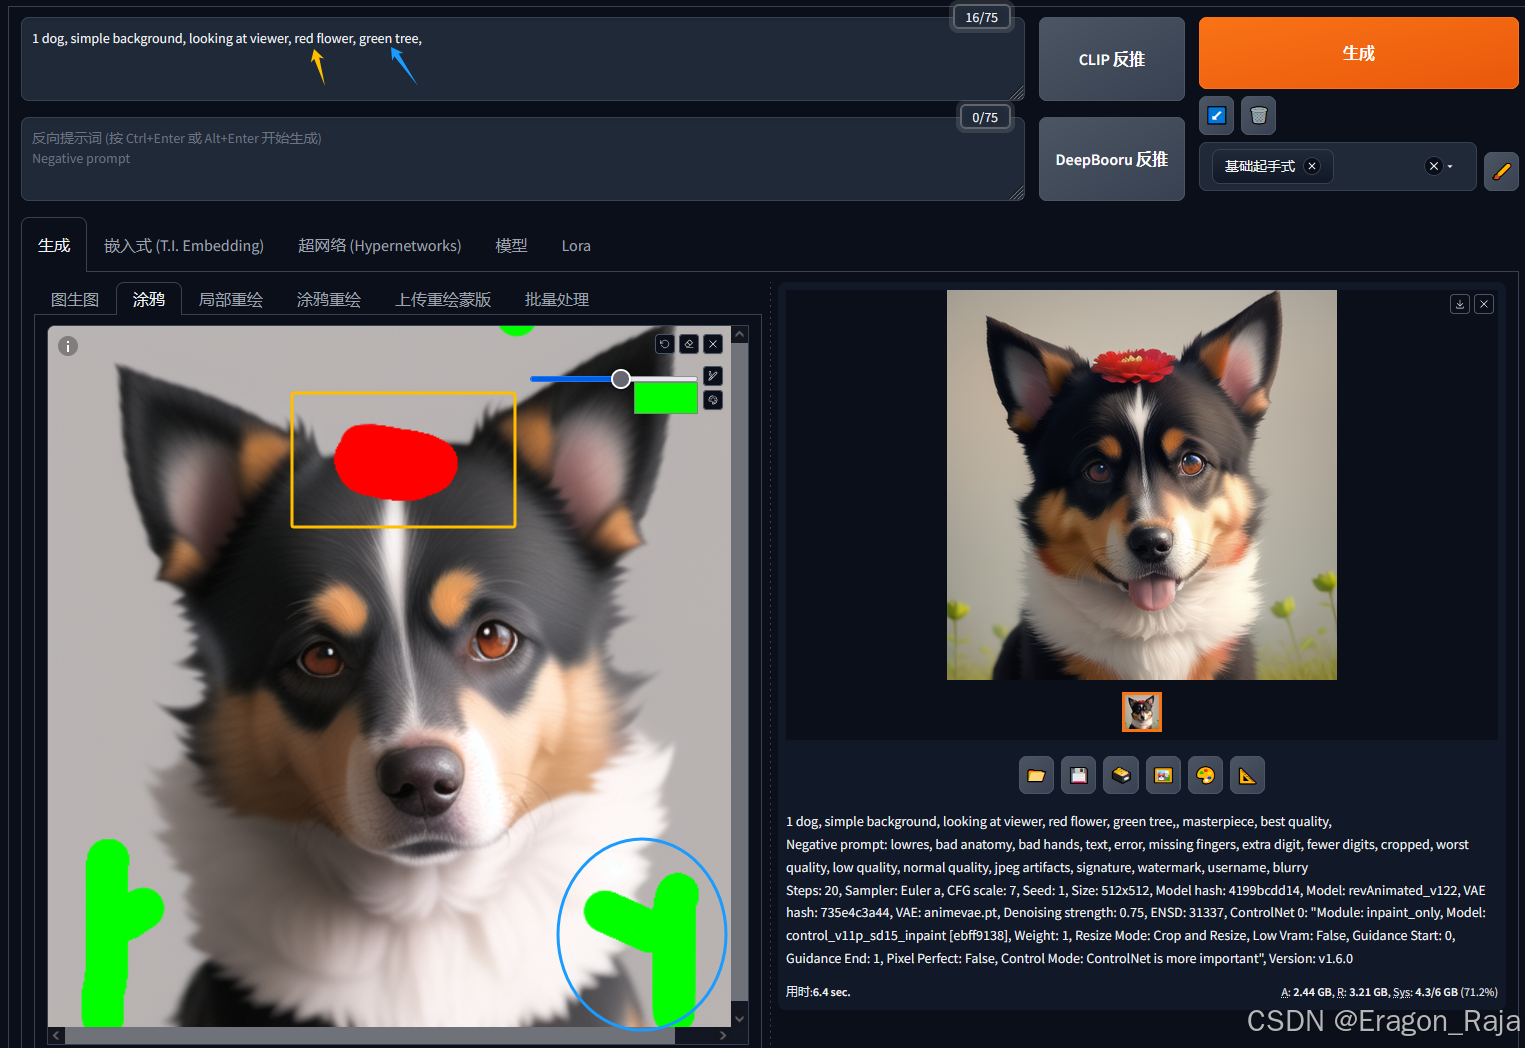Open the generated dog image preview
Viewport: 1525px width, 1048px height.
[x=1142, y=485]
